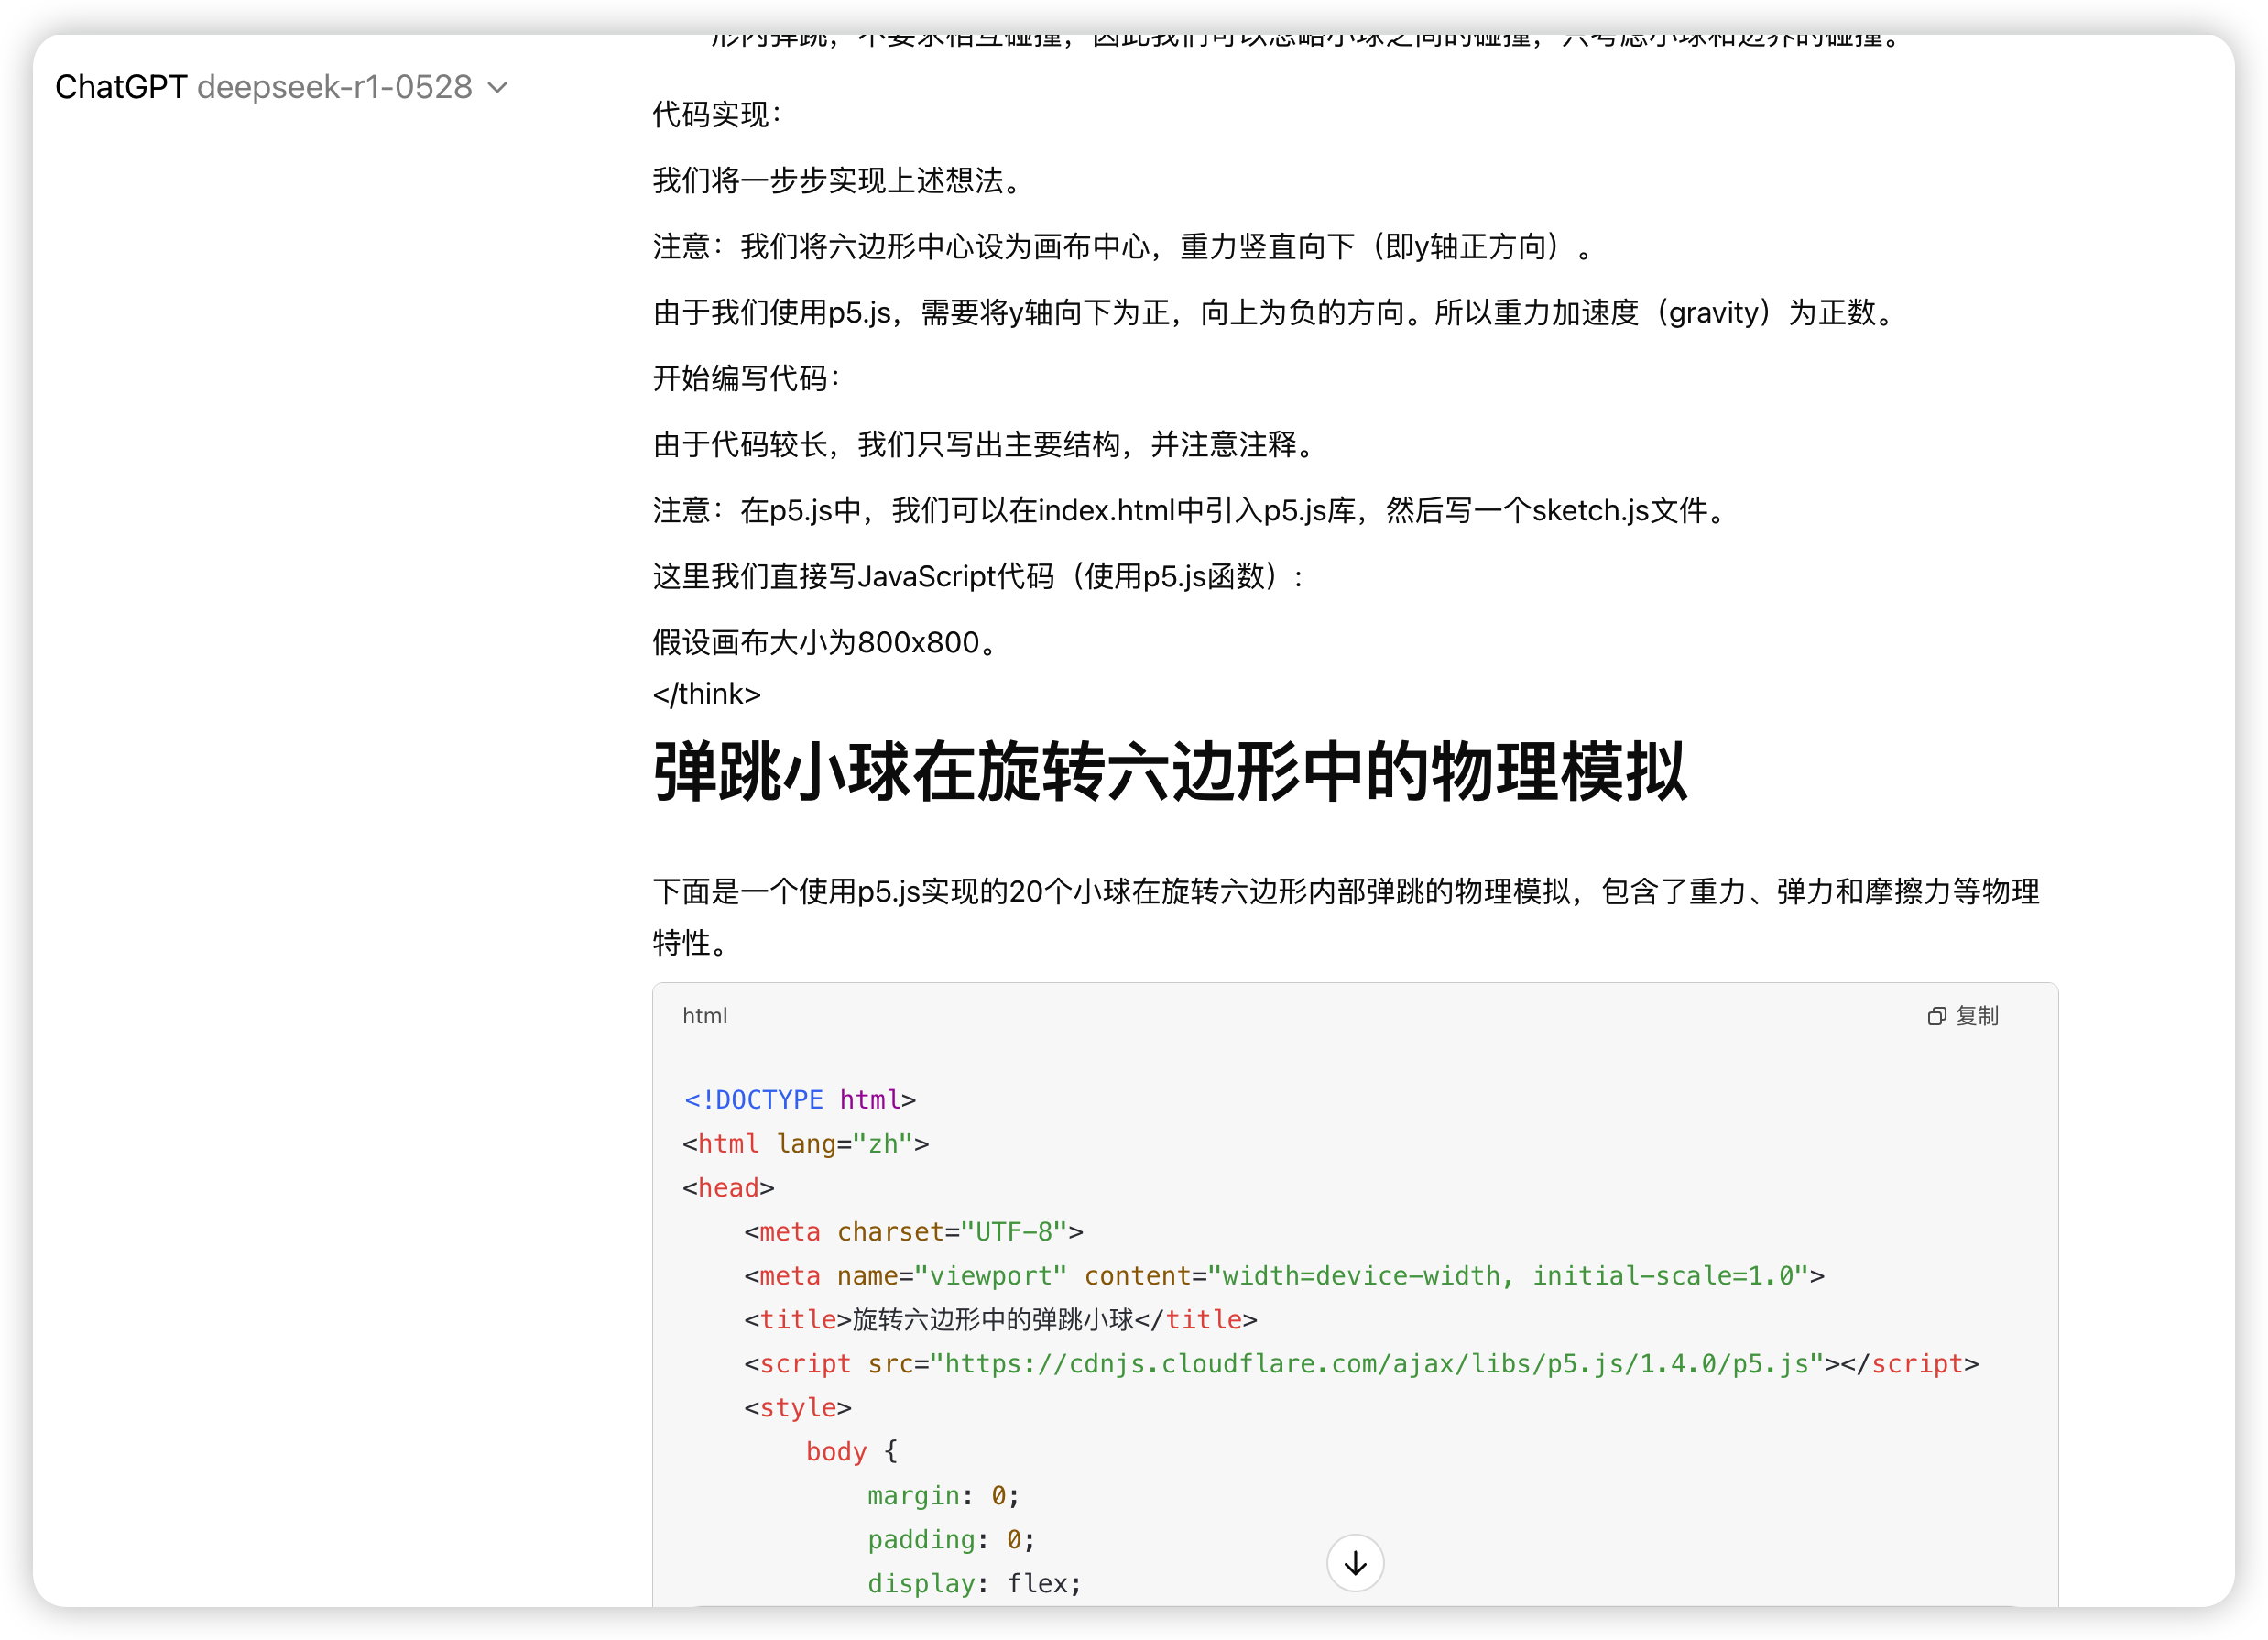Click the meta charset UTF-8 code line
2268x1640 pixels.
913,1232
